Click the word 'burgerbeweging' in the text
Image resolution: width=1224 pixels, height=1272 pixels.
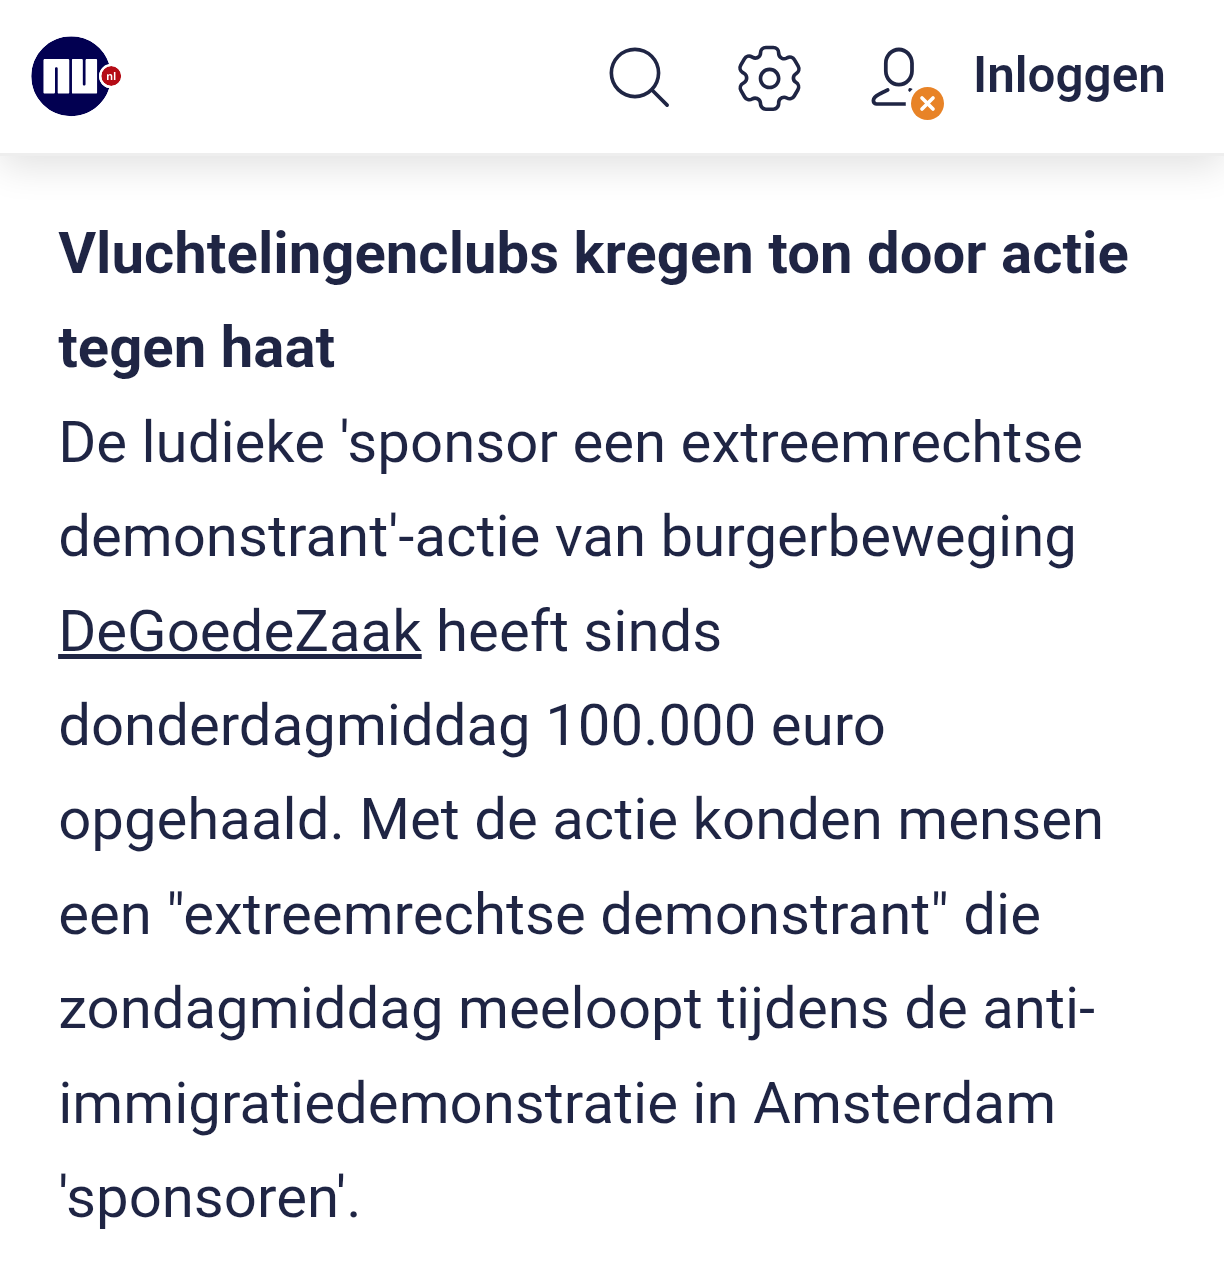[x=868, y=537]
